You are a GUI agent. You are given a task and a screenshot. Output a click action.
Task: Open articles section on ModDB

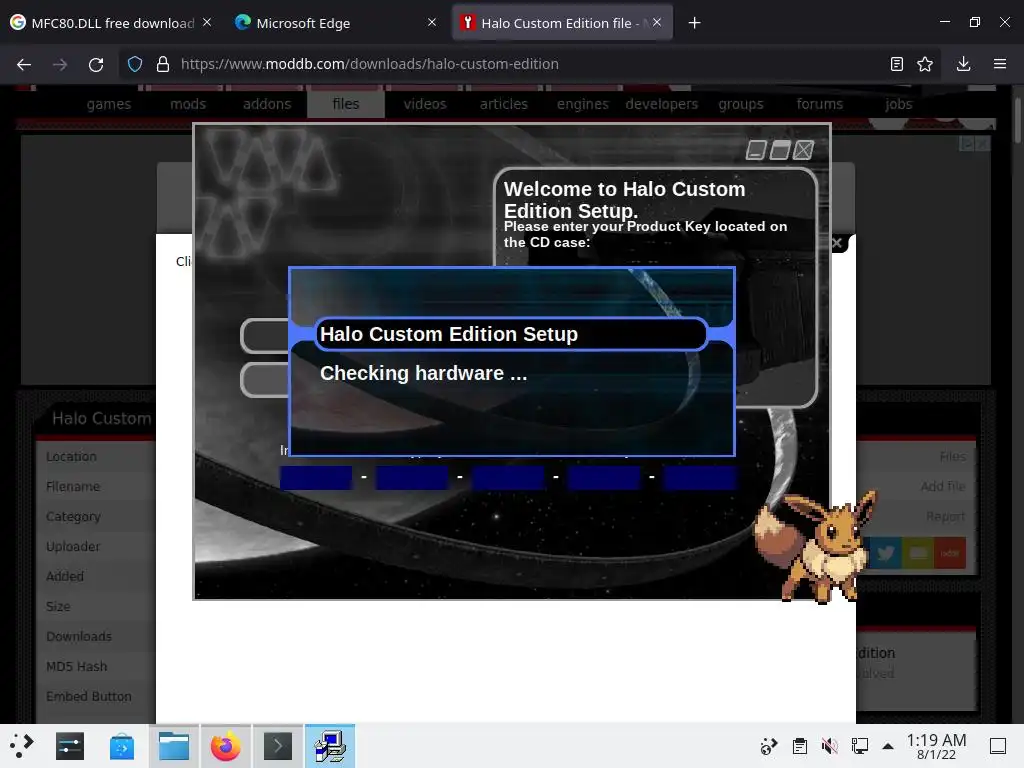(504, 104)
